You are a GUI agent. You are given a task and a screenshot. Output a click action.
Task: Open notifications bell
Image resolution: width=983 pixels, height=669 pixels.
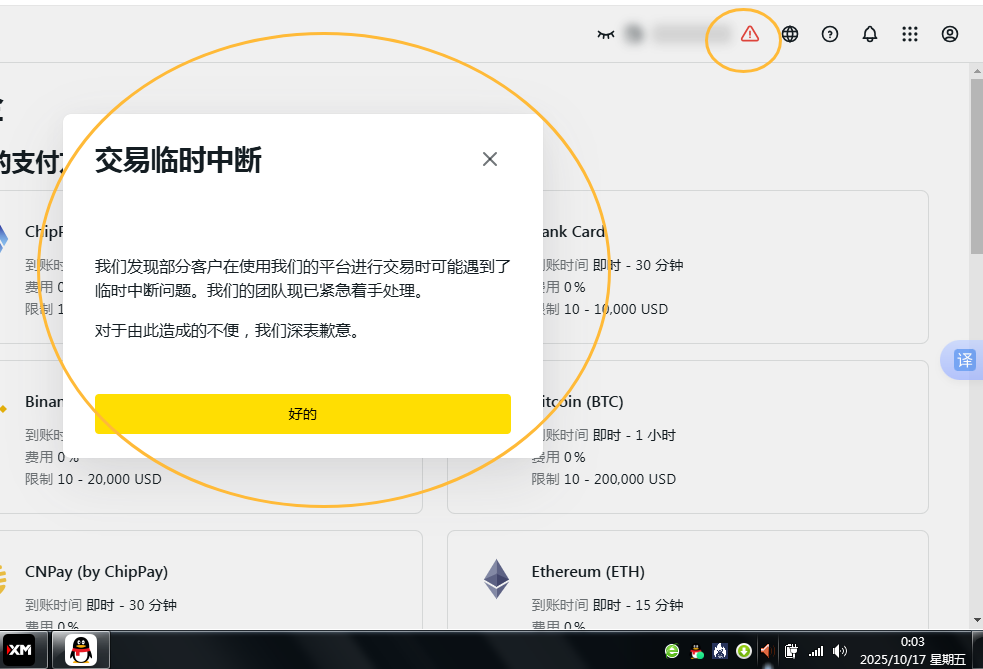pos(870,34)
